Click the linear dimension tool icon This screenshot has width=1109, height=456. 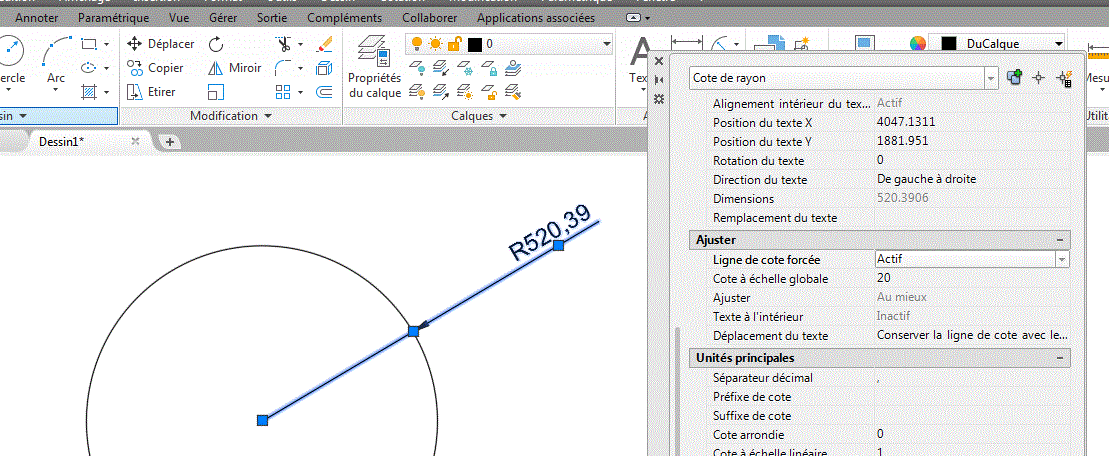coord(686,44)
